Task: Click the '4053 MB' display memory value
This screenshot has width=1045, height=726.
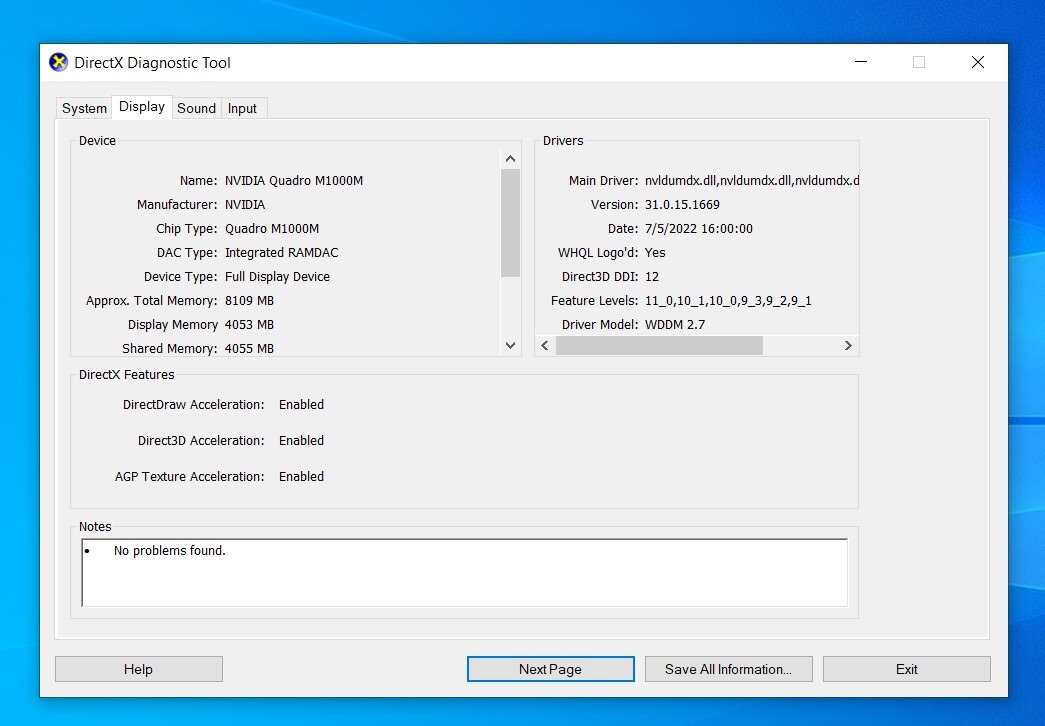Action: [x=249, y=325]
